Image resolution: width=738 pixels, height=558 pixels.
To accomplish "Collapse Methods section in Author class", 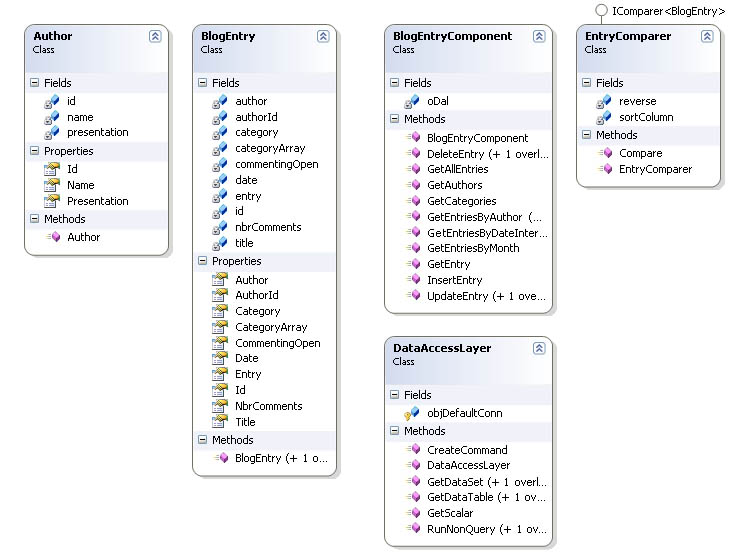I will [34, 218].
